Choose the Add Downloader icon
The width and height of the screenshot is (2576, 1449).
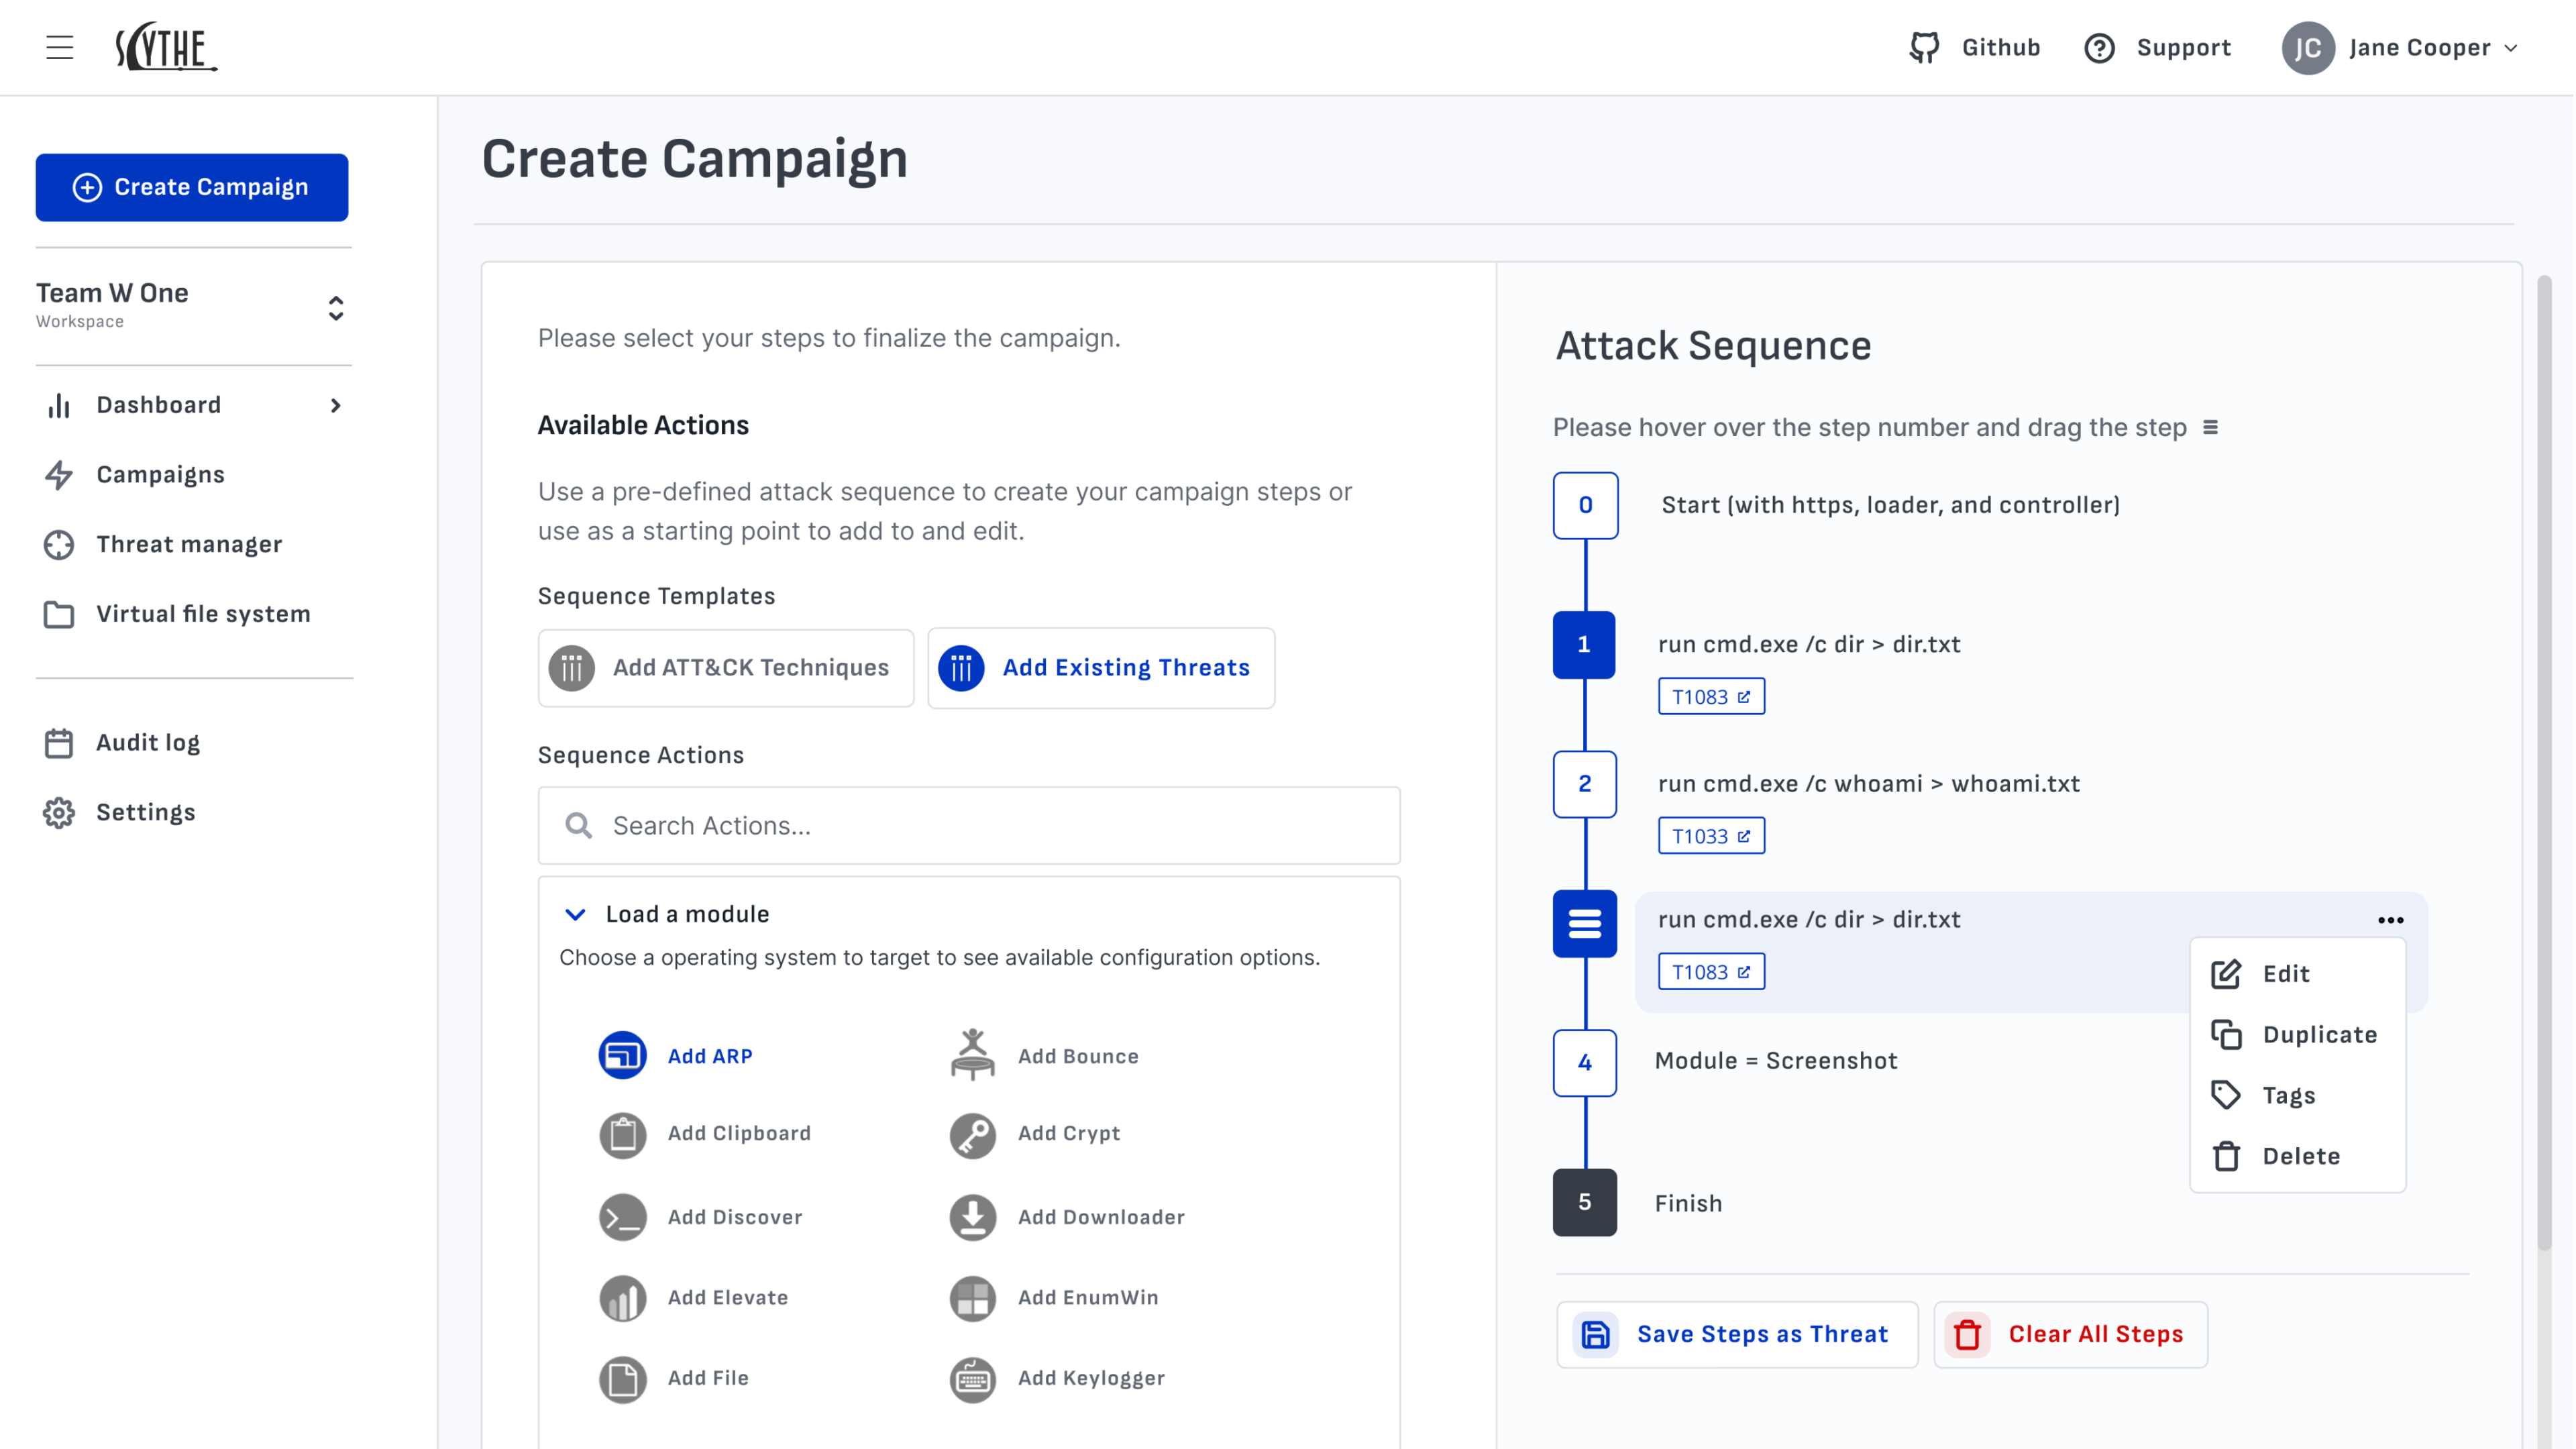point(972,1217)
